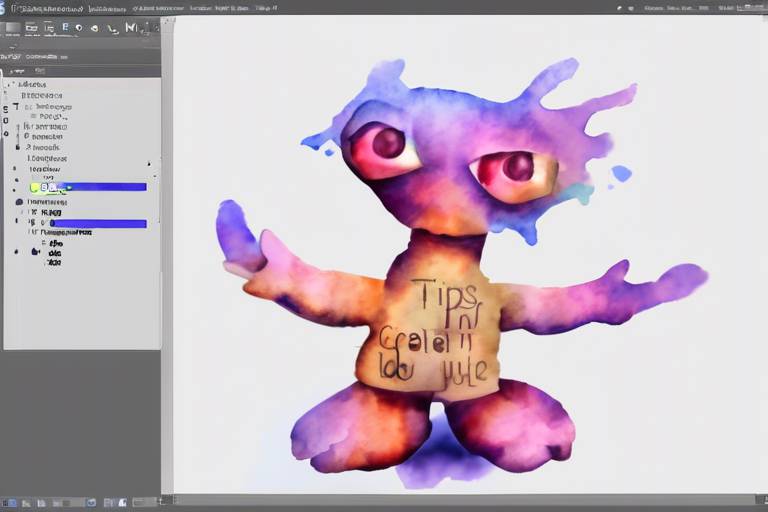
Task: Click the blue letter-shaped icon in top toolbar
Action: coord(65,27)
